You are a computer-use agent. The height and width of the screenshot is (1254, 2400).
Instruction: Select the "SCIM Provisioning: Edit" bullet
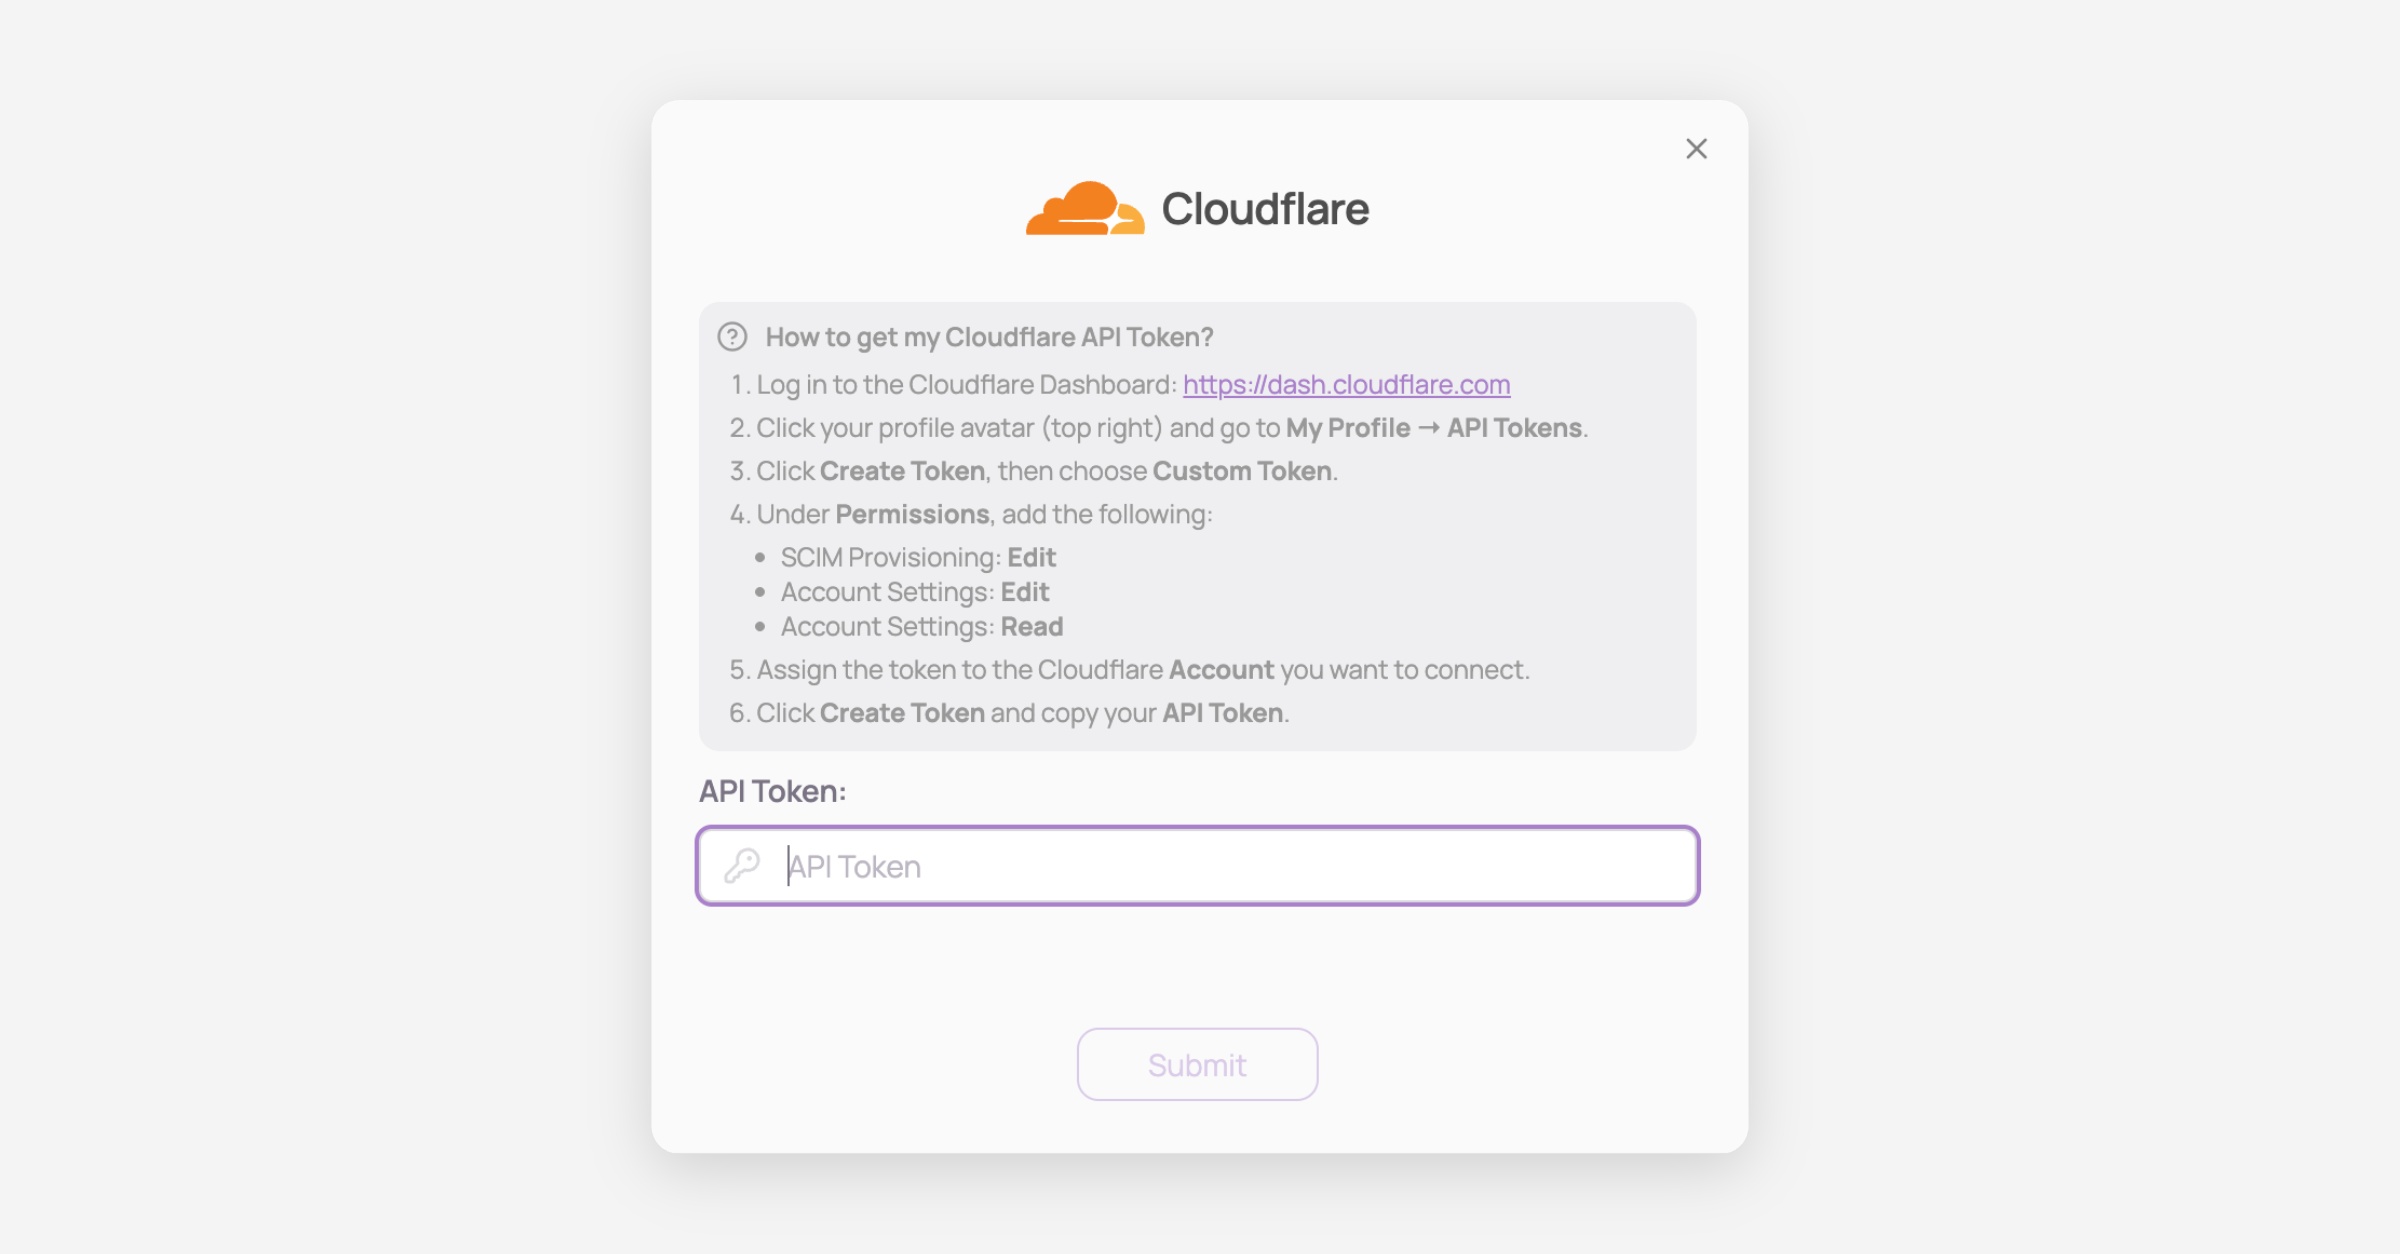point(918,557)
